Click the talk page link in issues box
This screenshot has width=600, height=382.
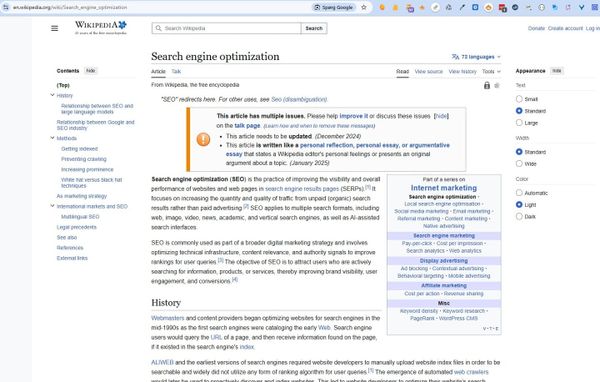tap(247, 126)
